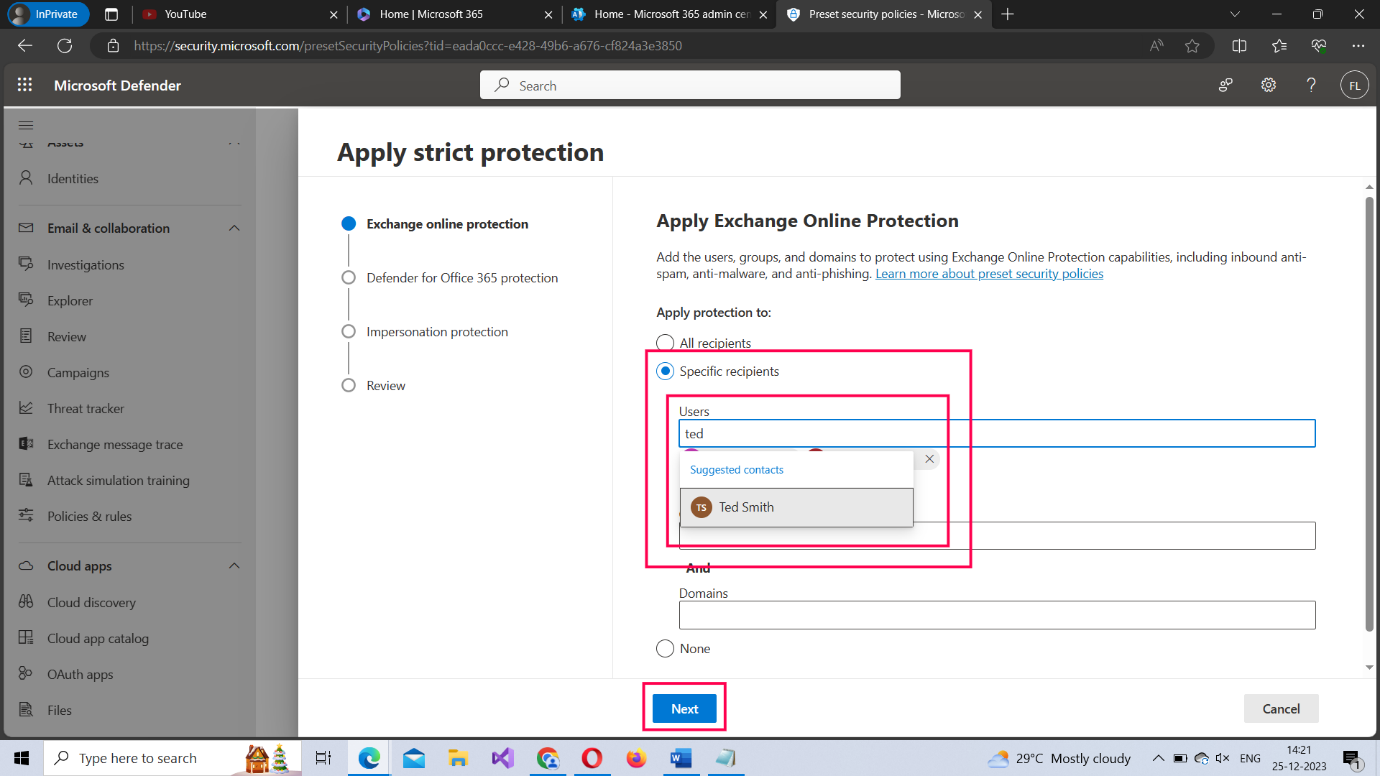
Task: Toggle the navigation hamburger menu
Action: pos(26,125)
